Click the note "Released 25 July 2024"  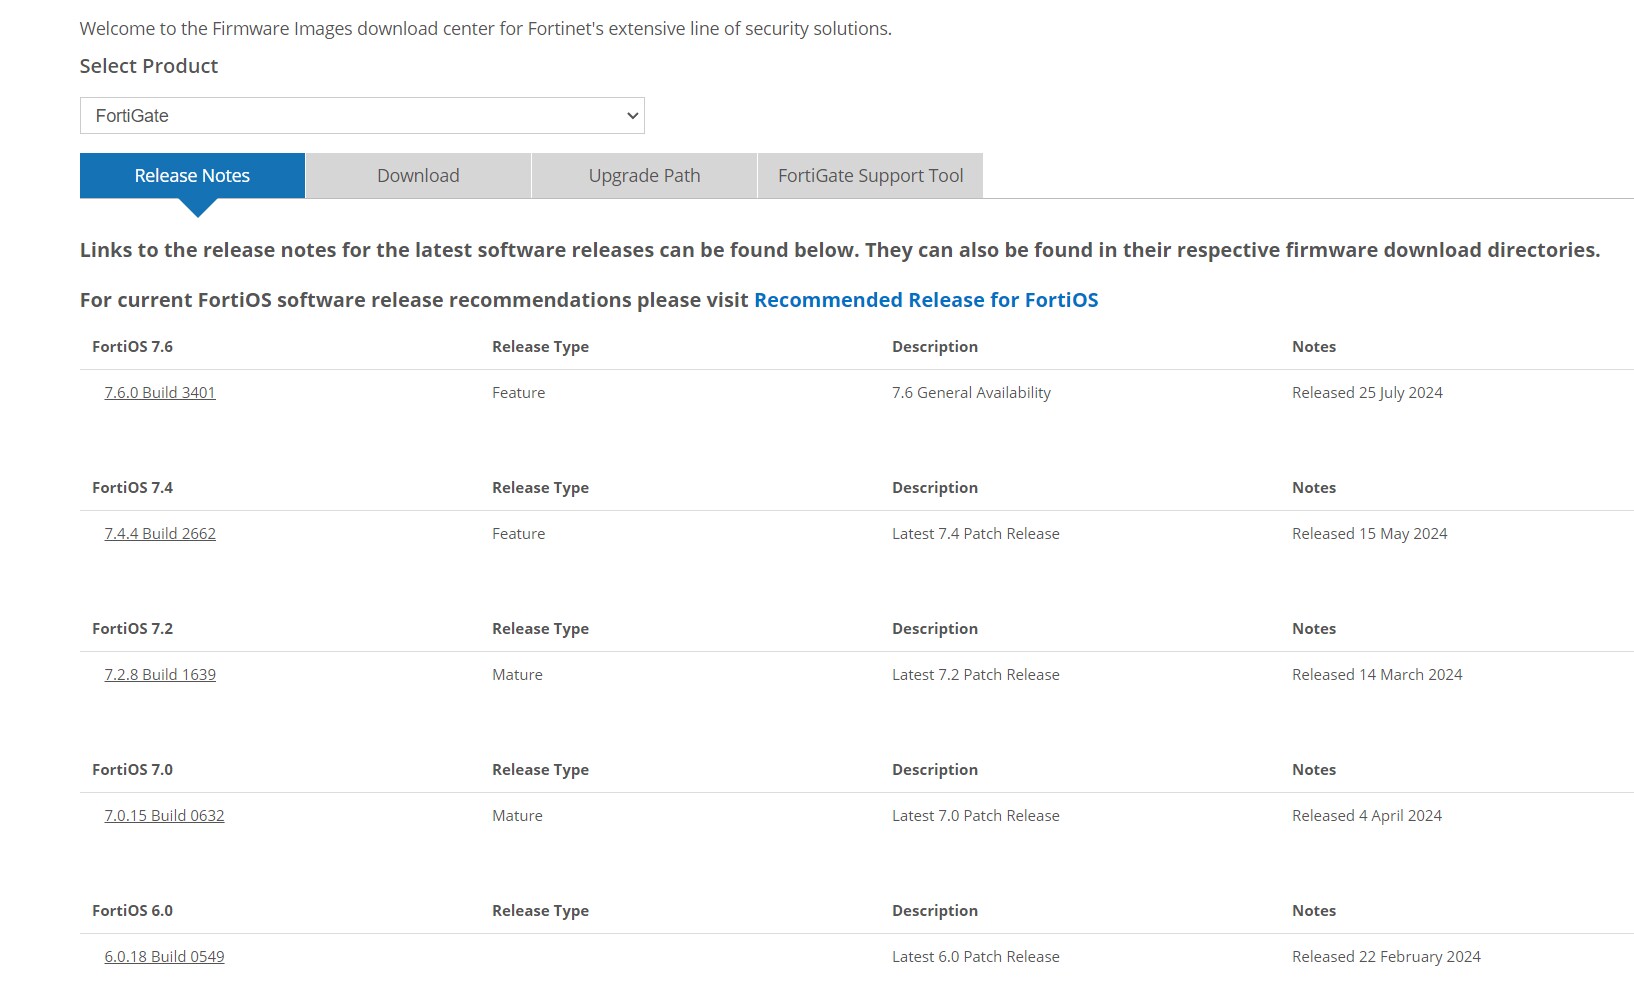point(1367,393)
